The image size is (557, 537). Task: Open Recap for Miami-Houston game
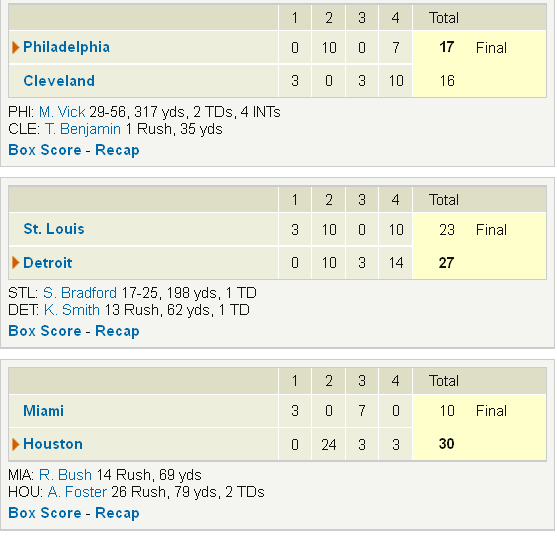pos(117,513)
